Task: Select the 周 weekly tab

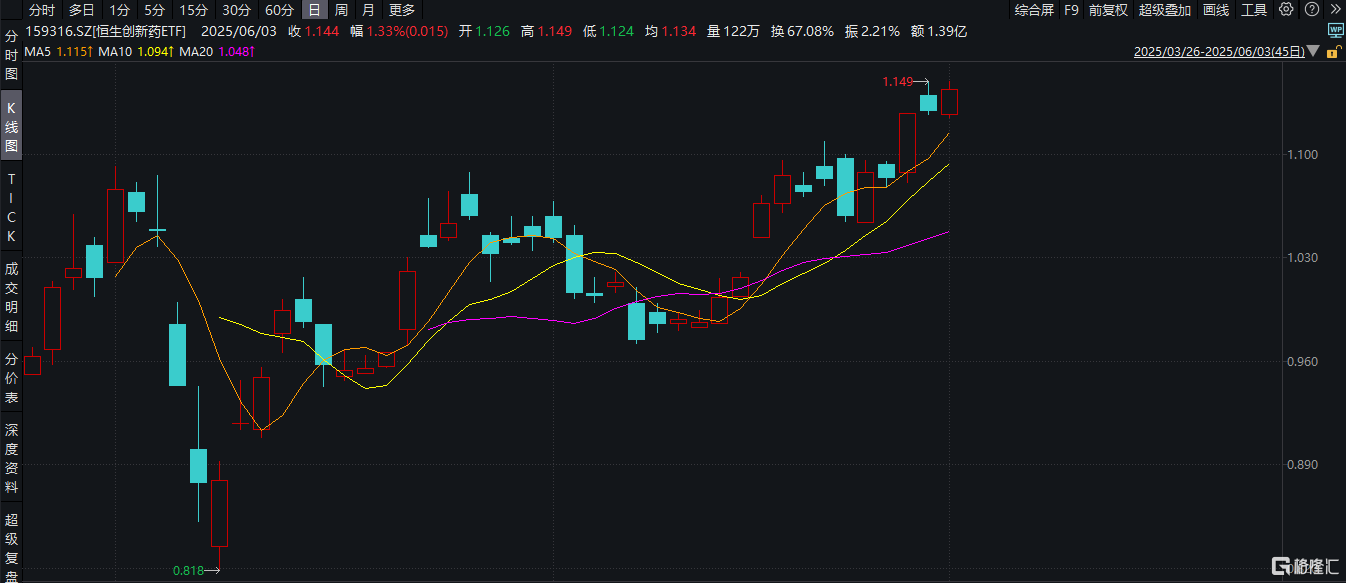Action: (342, 10)
